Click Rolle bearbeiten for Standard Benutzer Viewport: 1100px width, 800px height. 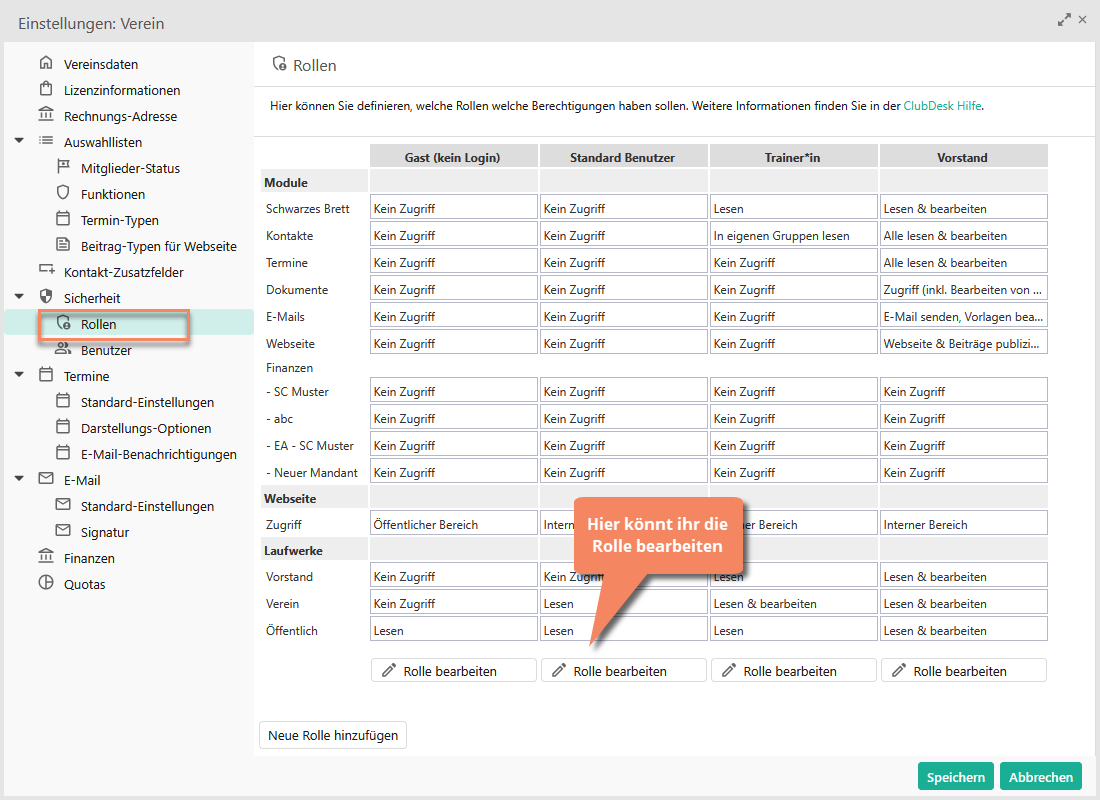pyautogui.click(x=623, y=670)
